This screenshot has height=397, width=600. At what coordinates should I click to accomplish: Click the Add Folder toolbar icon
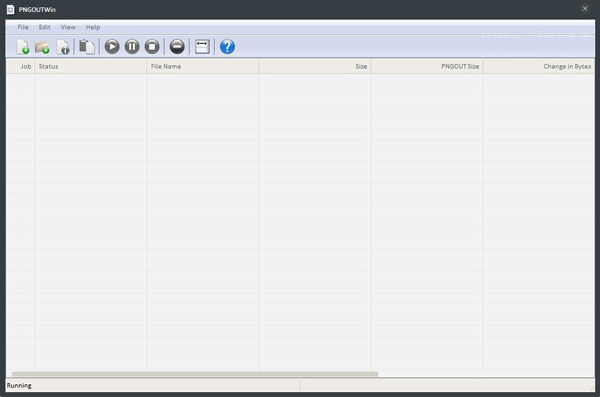pyautogui.click(x=42, y=47)
